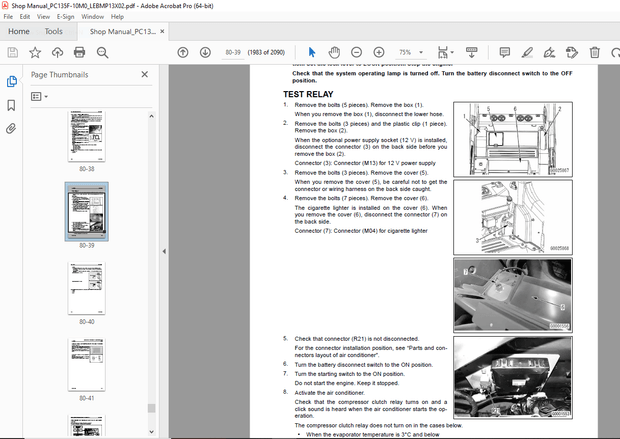Viewport: 620px width, 439px height.
Task: Open the Help menu
Action: [117, 17]
